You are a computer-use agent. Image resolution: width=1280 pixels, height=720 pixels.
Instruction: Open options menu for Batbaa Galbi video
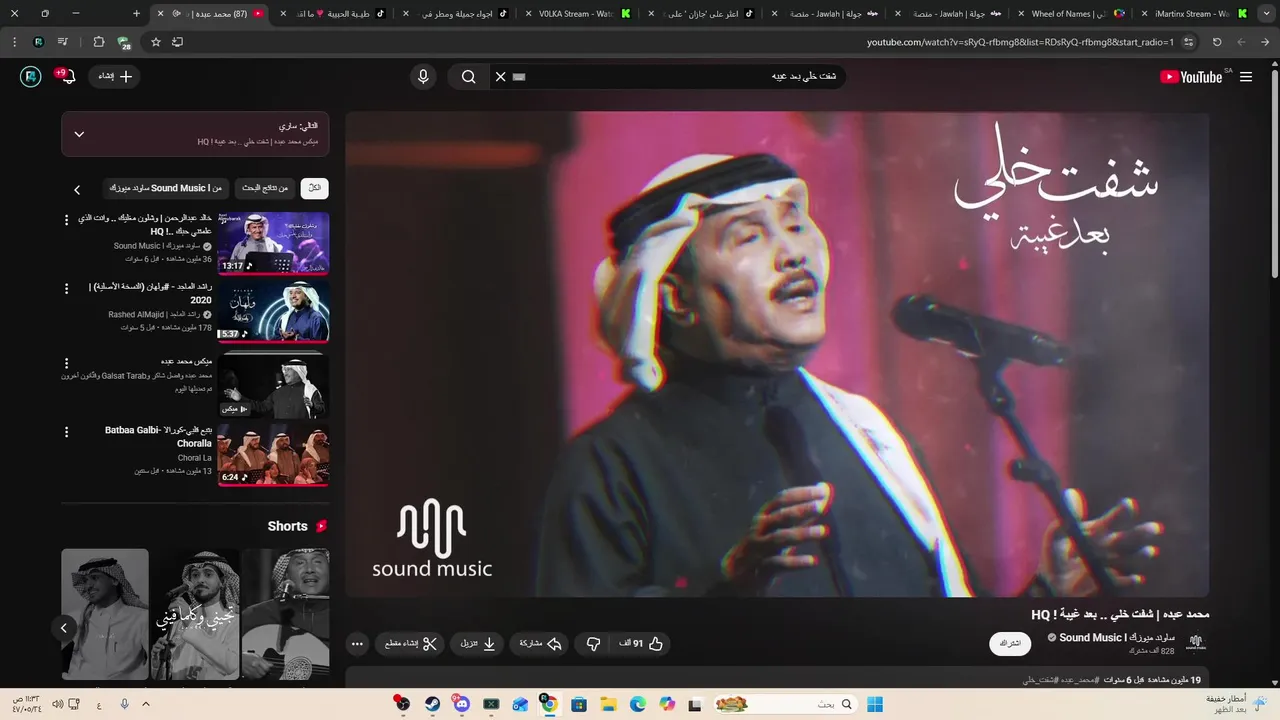(x=67, y=432)
